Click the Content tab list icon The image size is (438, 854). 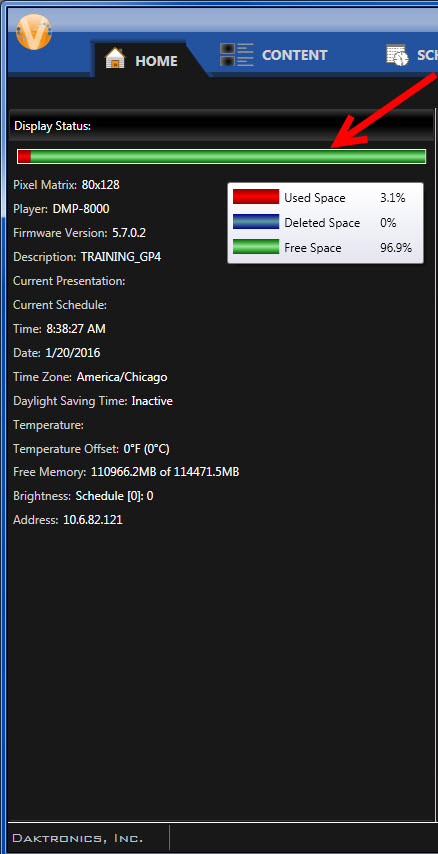coord(237,54)
